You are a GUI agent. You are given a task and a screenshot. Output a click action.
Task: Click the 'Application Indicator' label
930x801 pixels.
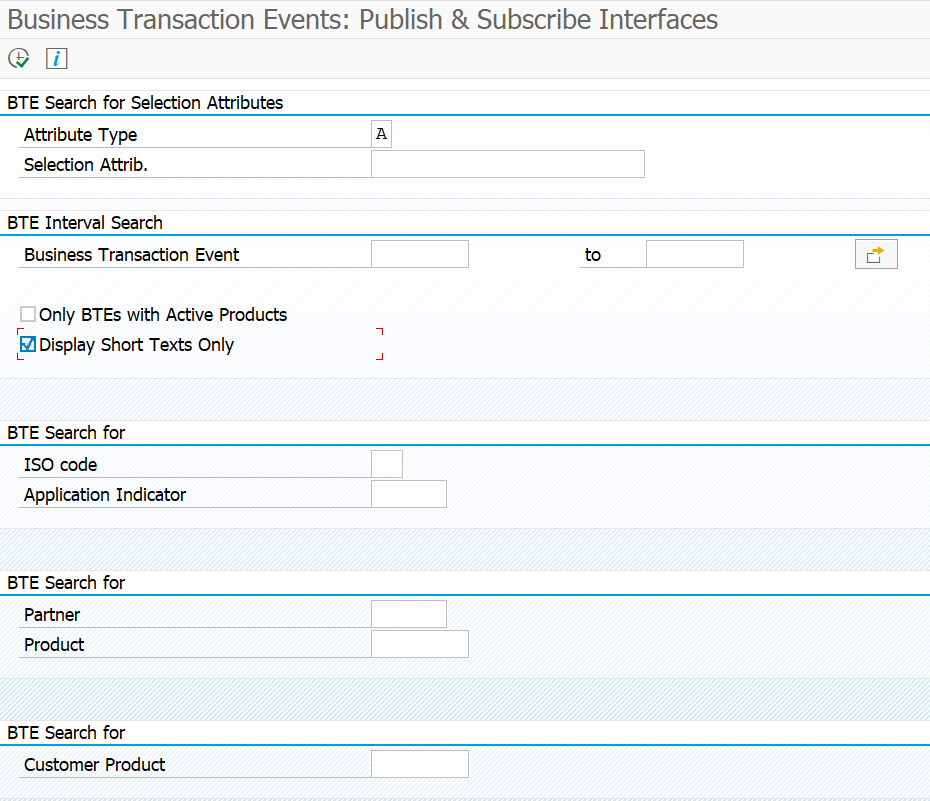pos(105,495)
